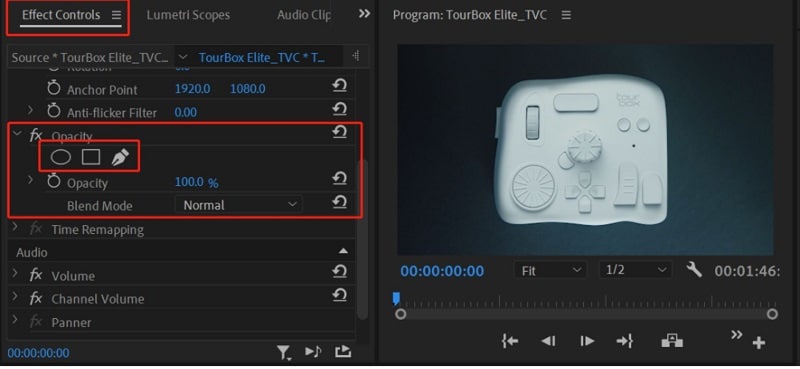
Task: Click Go to In point button
Action: [510, 341]
